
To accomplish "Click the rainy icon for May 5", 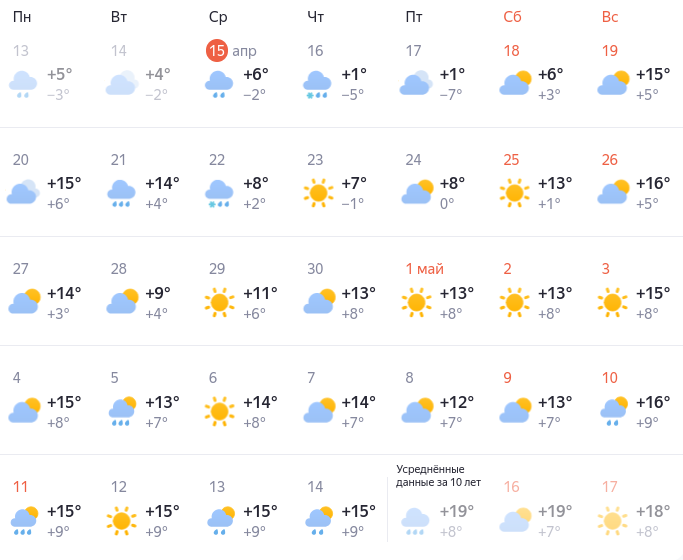I will pos(122,410).
